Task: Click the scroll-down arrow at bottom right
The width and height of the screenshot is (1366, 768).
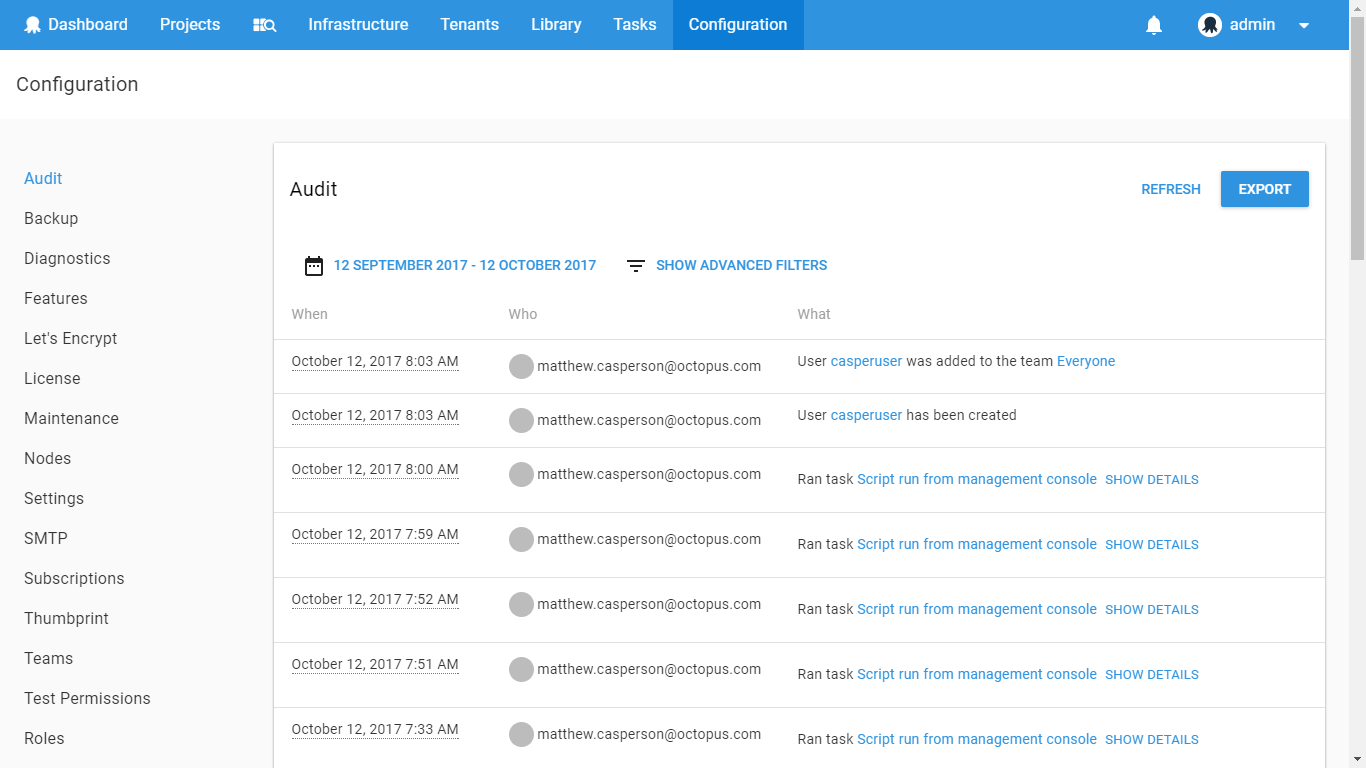Action: pos(1357,757)
